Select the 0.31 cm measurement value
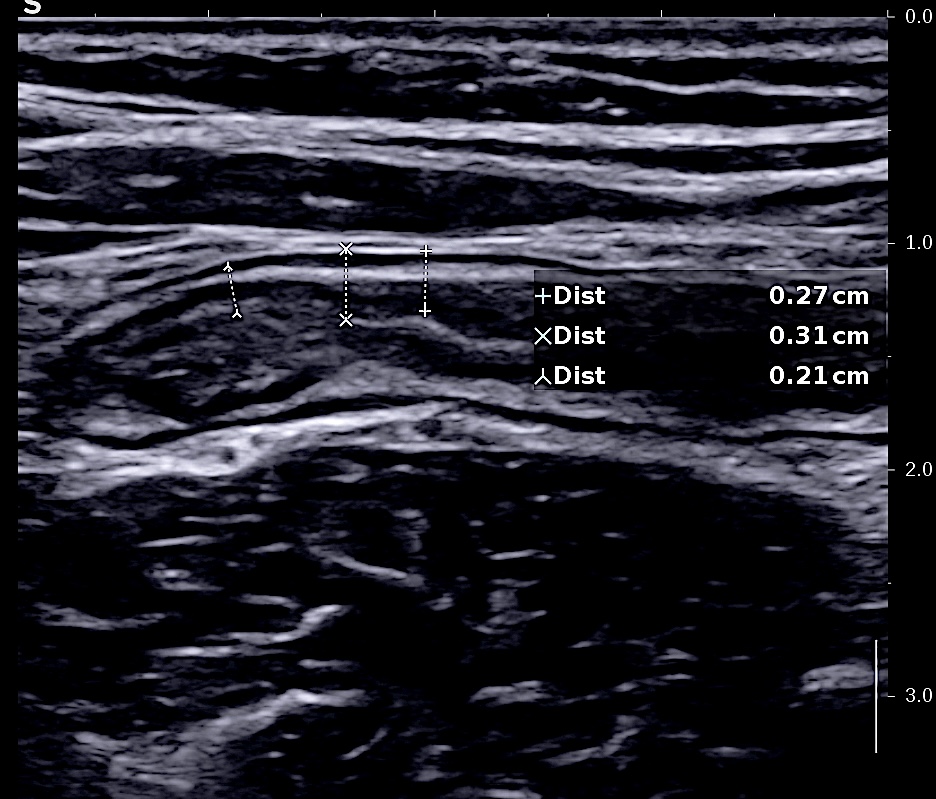Screen dimensions: 936x799 coord(818,336)
